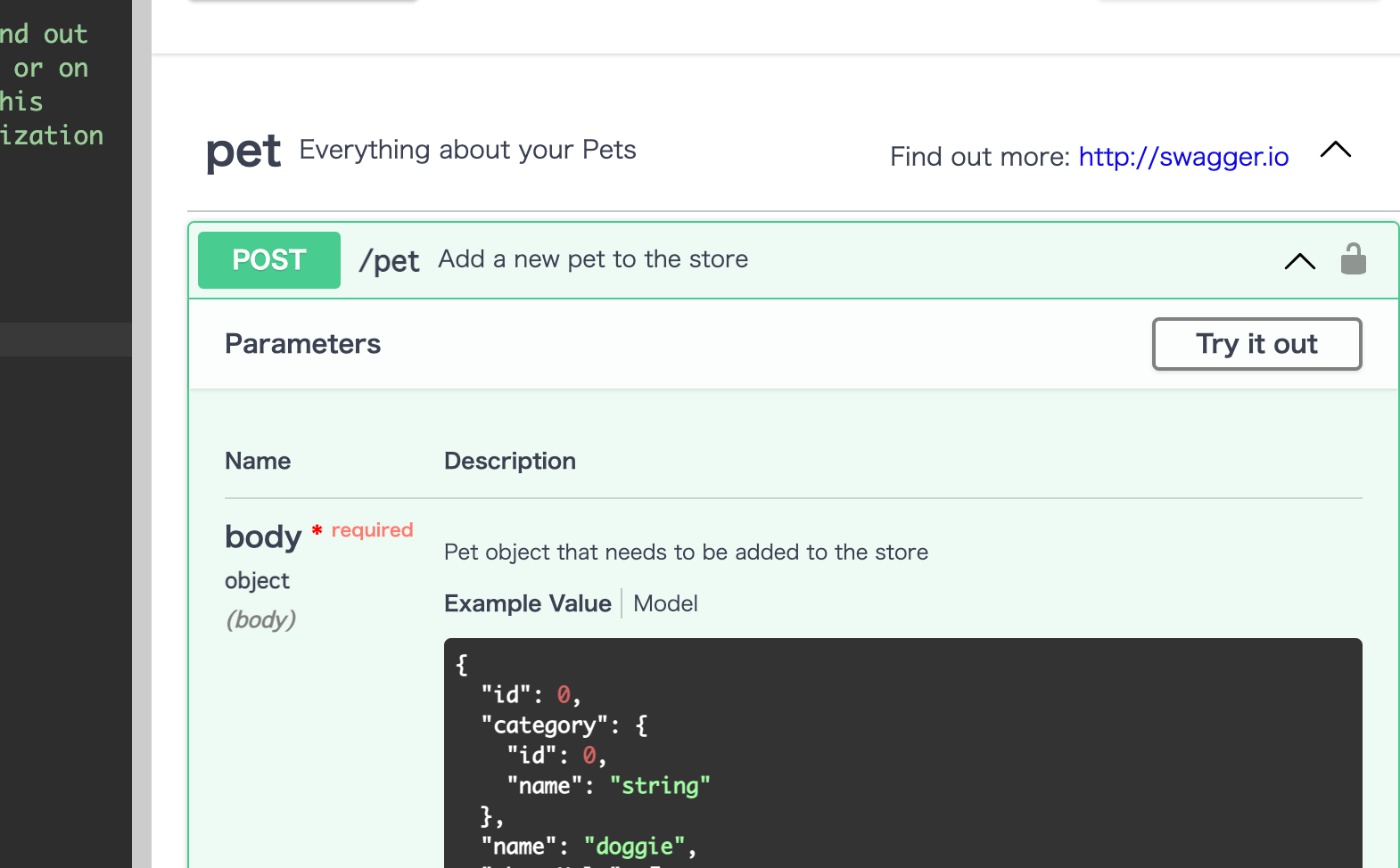Click the pet tag heading

click(x=243, y=152)
